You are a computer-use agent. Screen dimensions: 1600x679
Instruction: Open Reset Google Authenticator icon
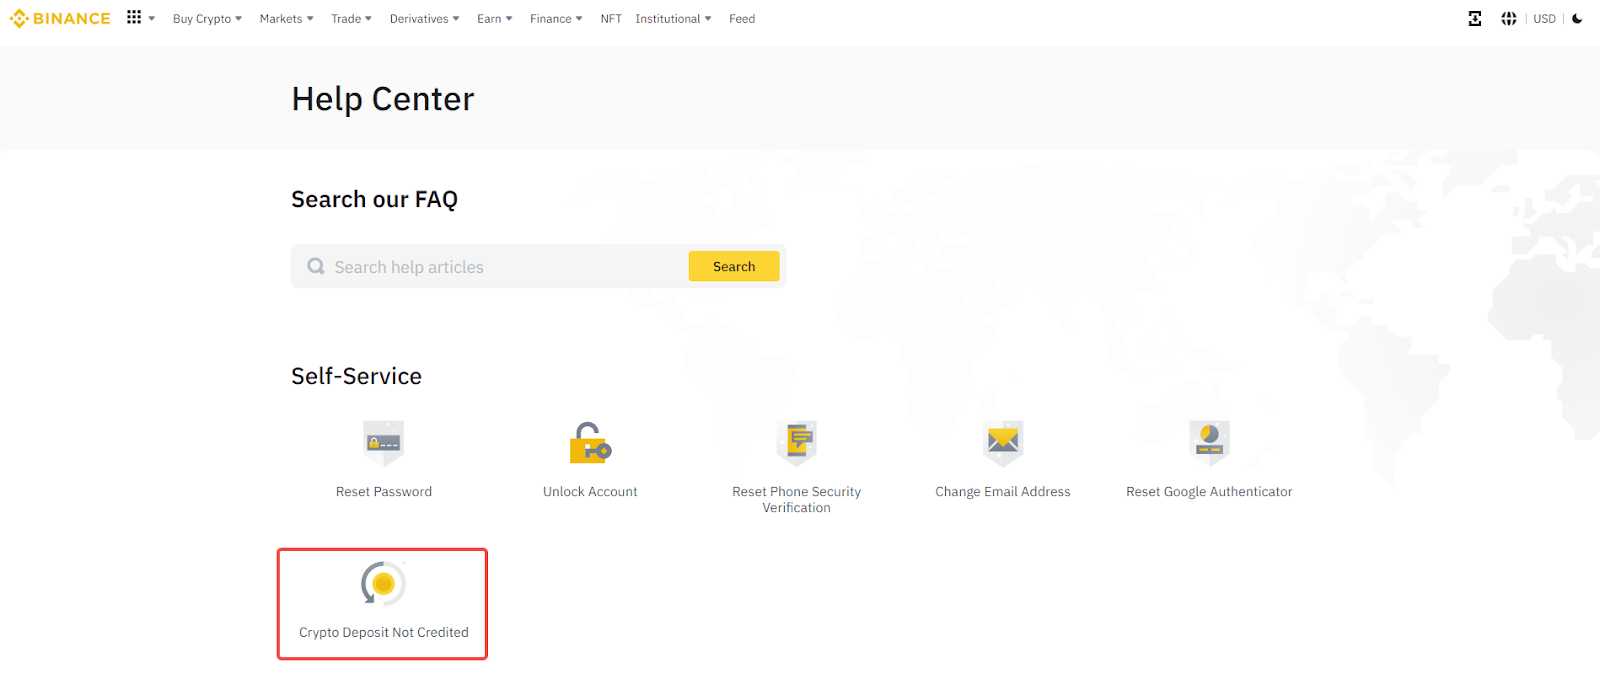(1209, 442)
